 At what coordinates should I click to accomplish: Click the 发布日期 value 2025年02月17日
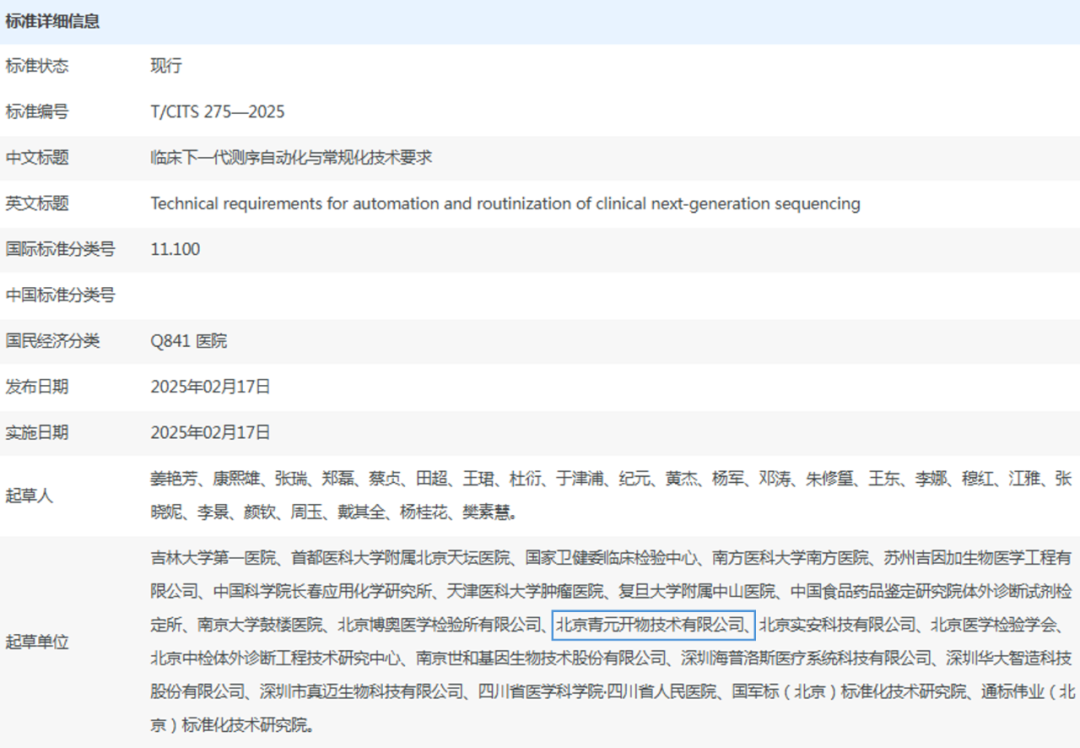pos(211,386)
